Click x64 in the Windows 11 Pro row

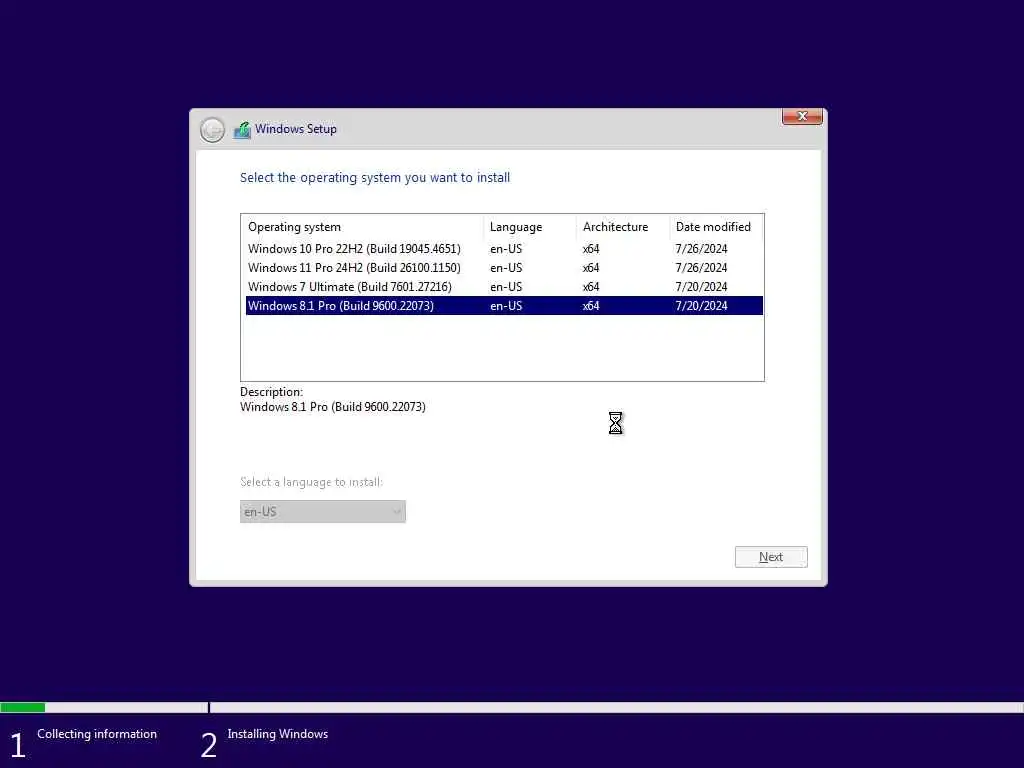pyautogui.click(x=591, y=268)
